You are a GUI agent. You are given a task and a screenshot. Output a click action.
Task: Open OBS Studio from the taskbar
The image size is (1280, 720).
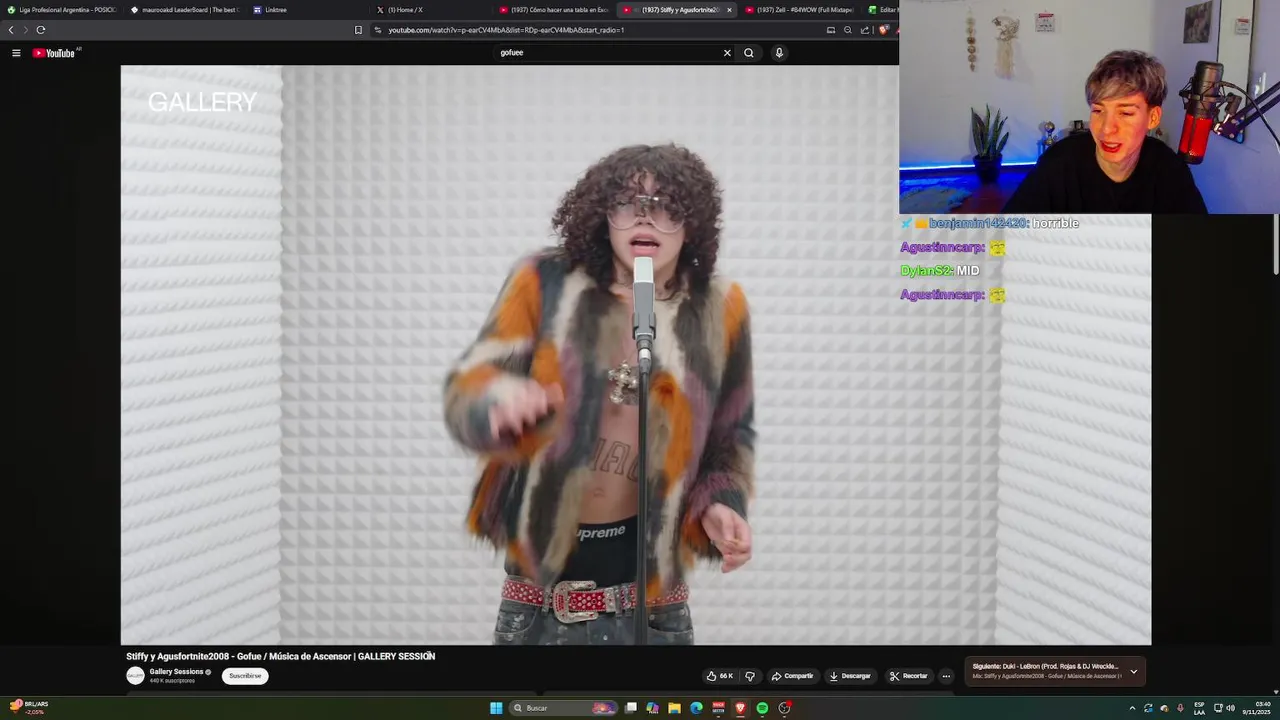pos(785,708)
